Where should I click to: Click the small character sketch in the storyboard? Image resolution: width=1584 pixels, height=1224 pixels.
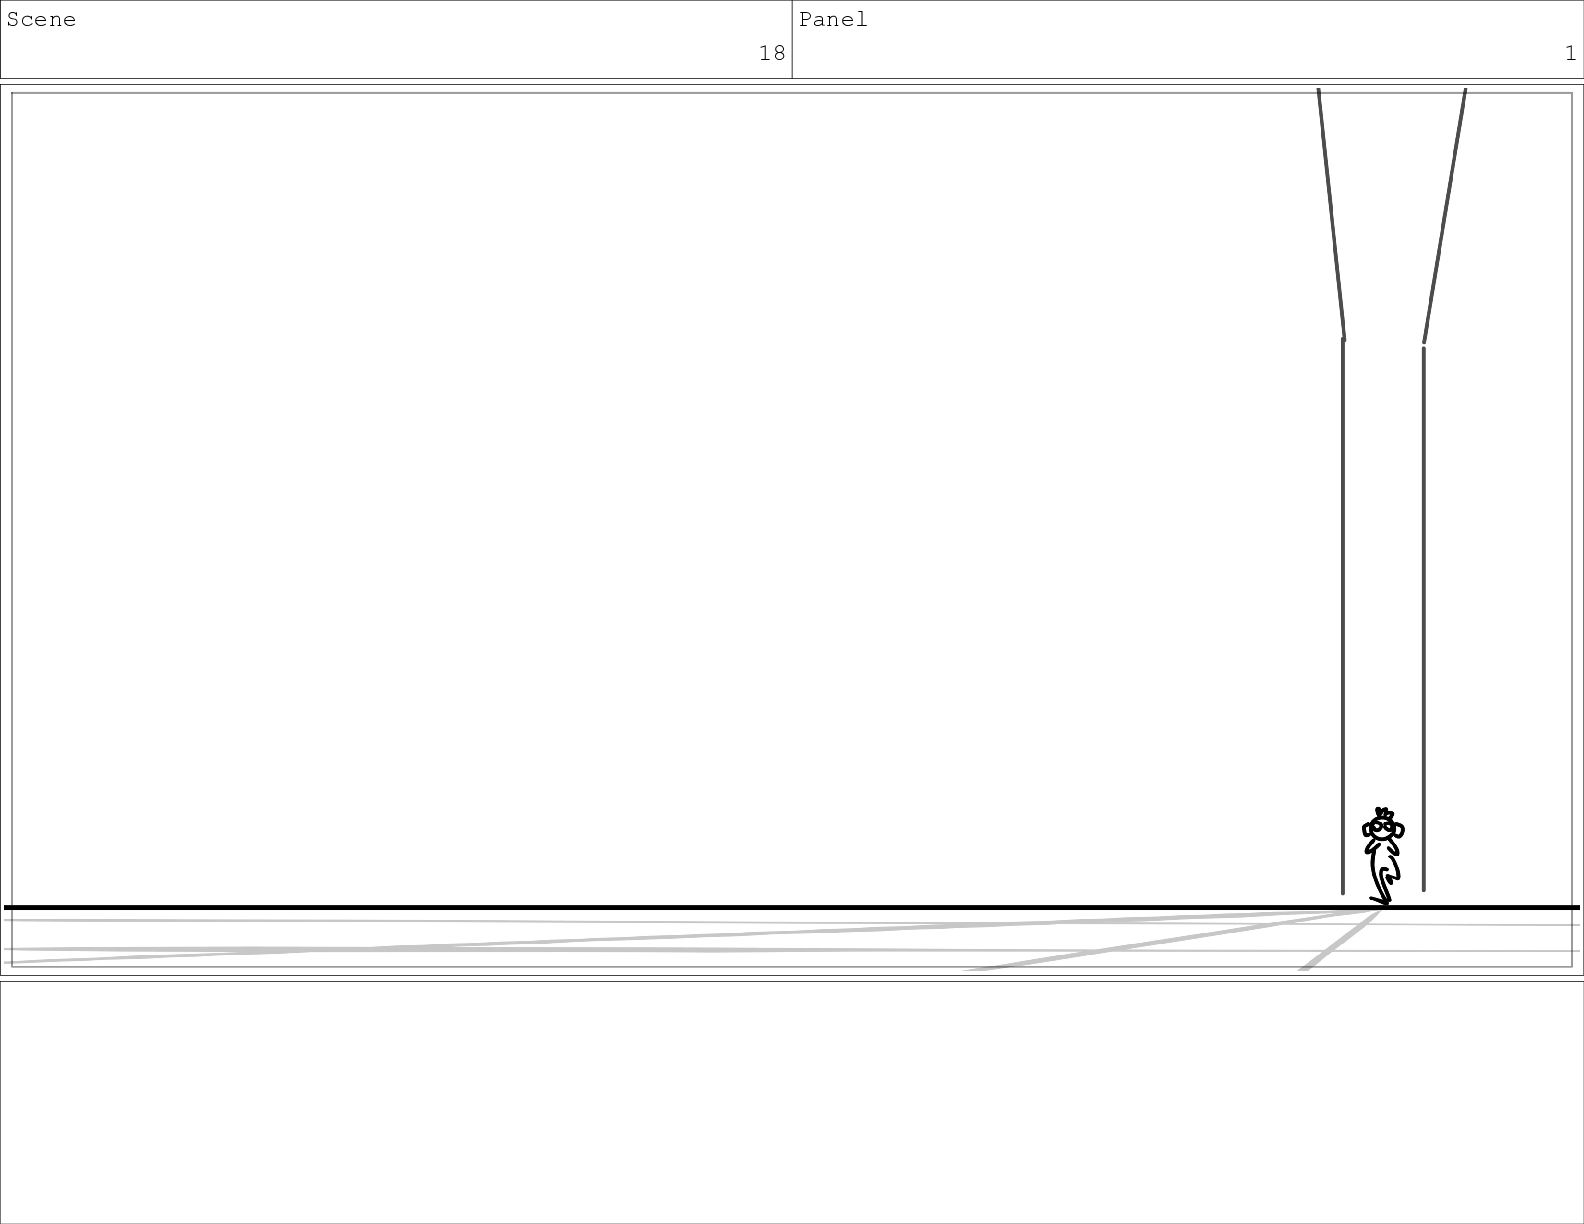(1383, 857)
